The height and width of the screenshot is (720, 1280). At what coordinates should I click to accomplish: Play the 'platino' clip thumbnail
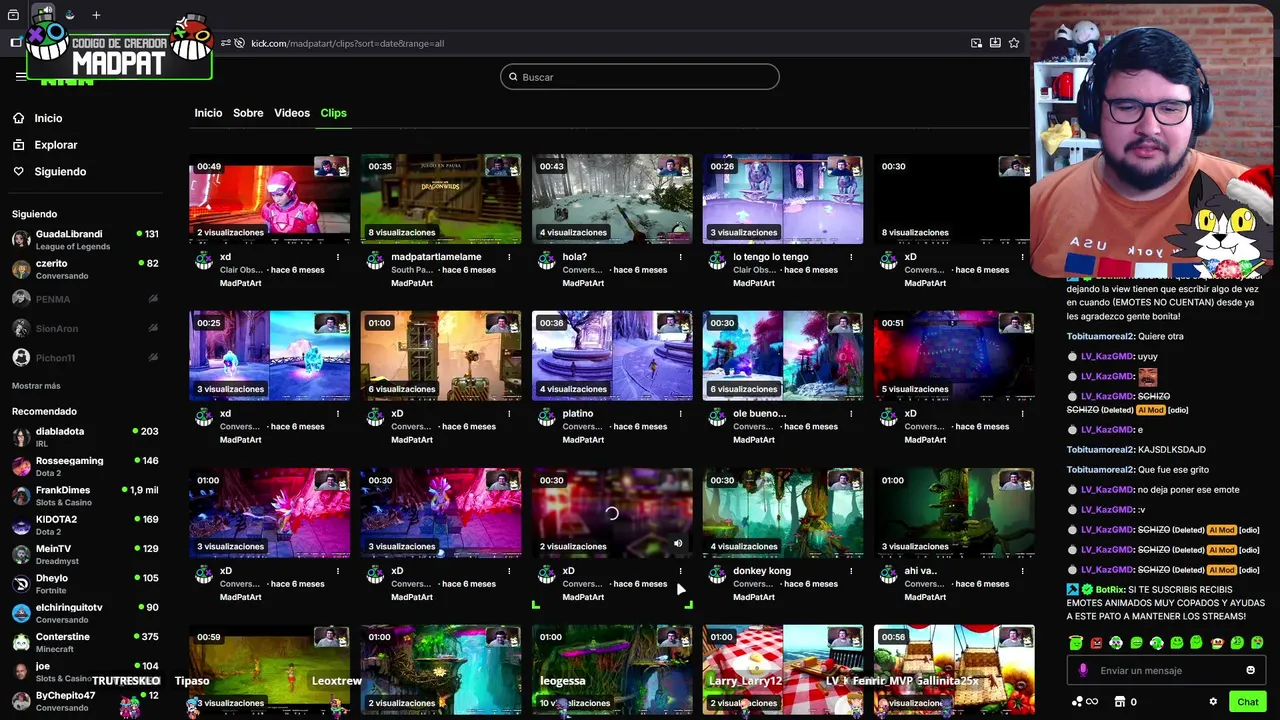point(612,356)
